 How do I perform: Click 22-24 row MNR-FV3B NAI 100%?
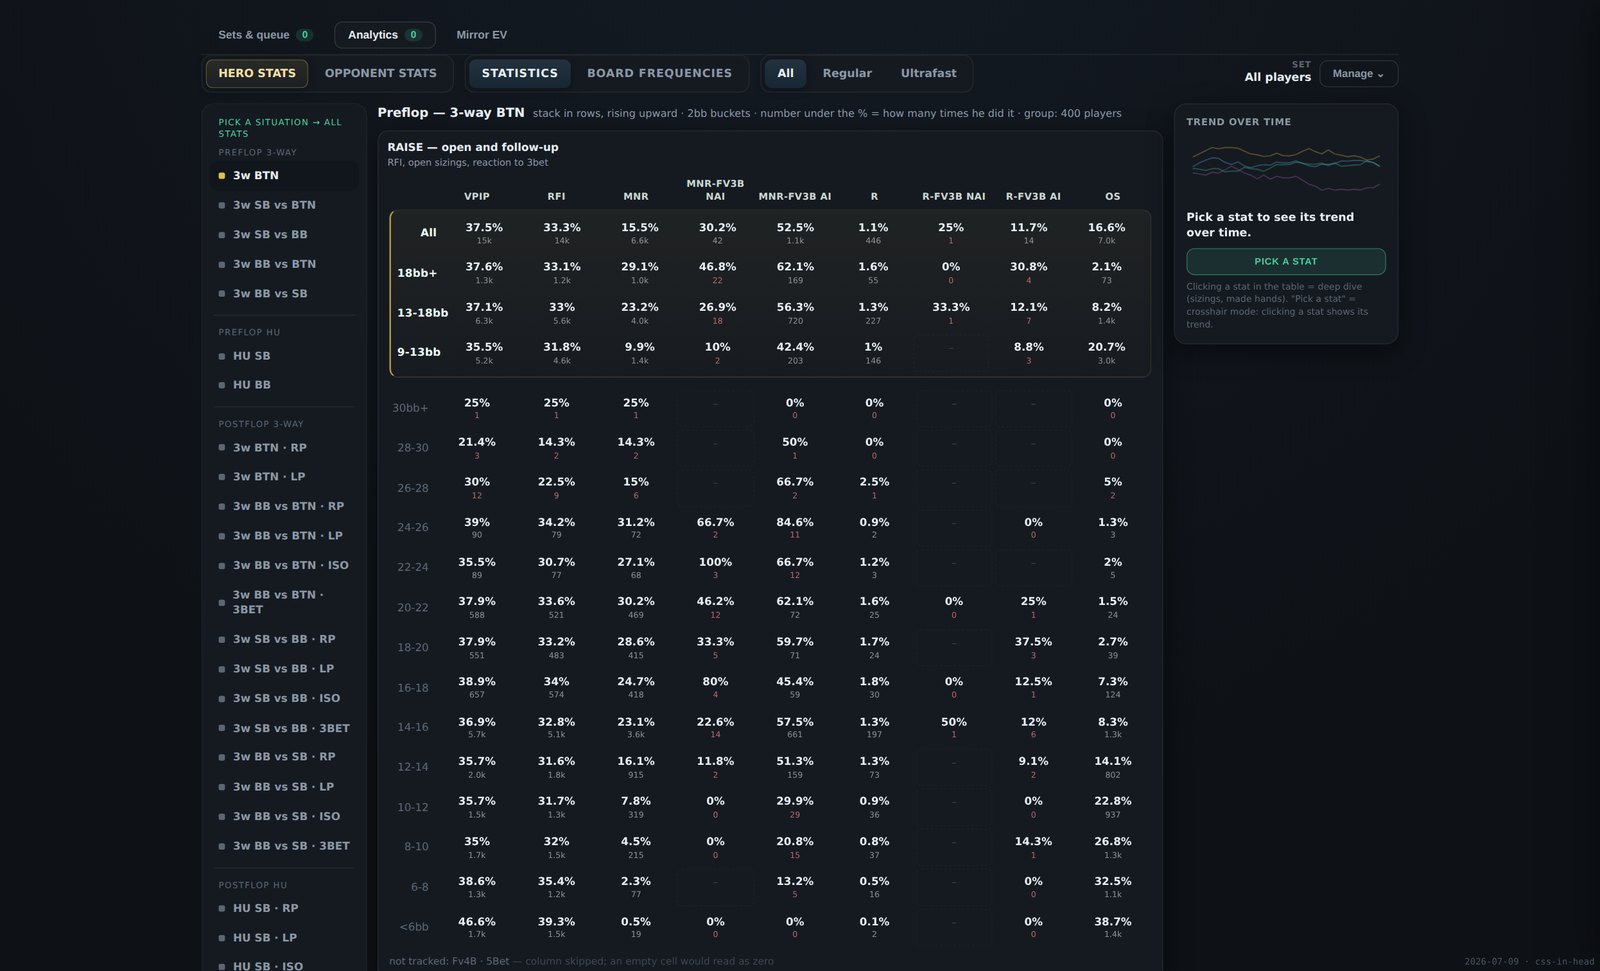pos(716,568)
